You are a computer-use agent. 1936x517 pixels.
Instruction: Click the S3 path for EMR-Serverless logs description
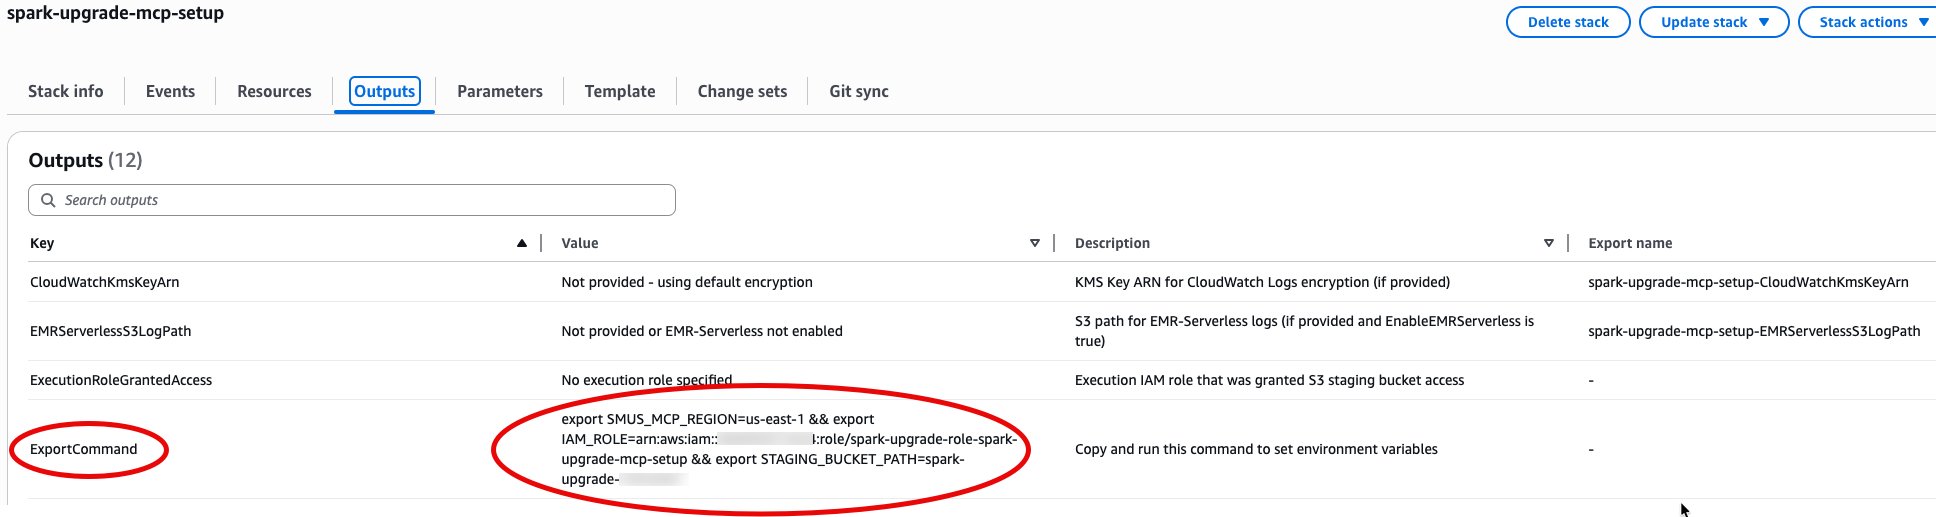[x=1304, y=331]
